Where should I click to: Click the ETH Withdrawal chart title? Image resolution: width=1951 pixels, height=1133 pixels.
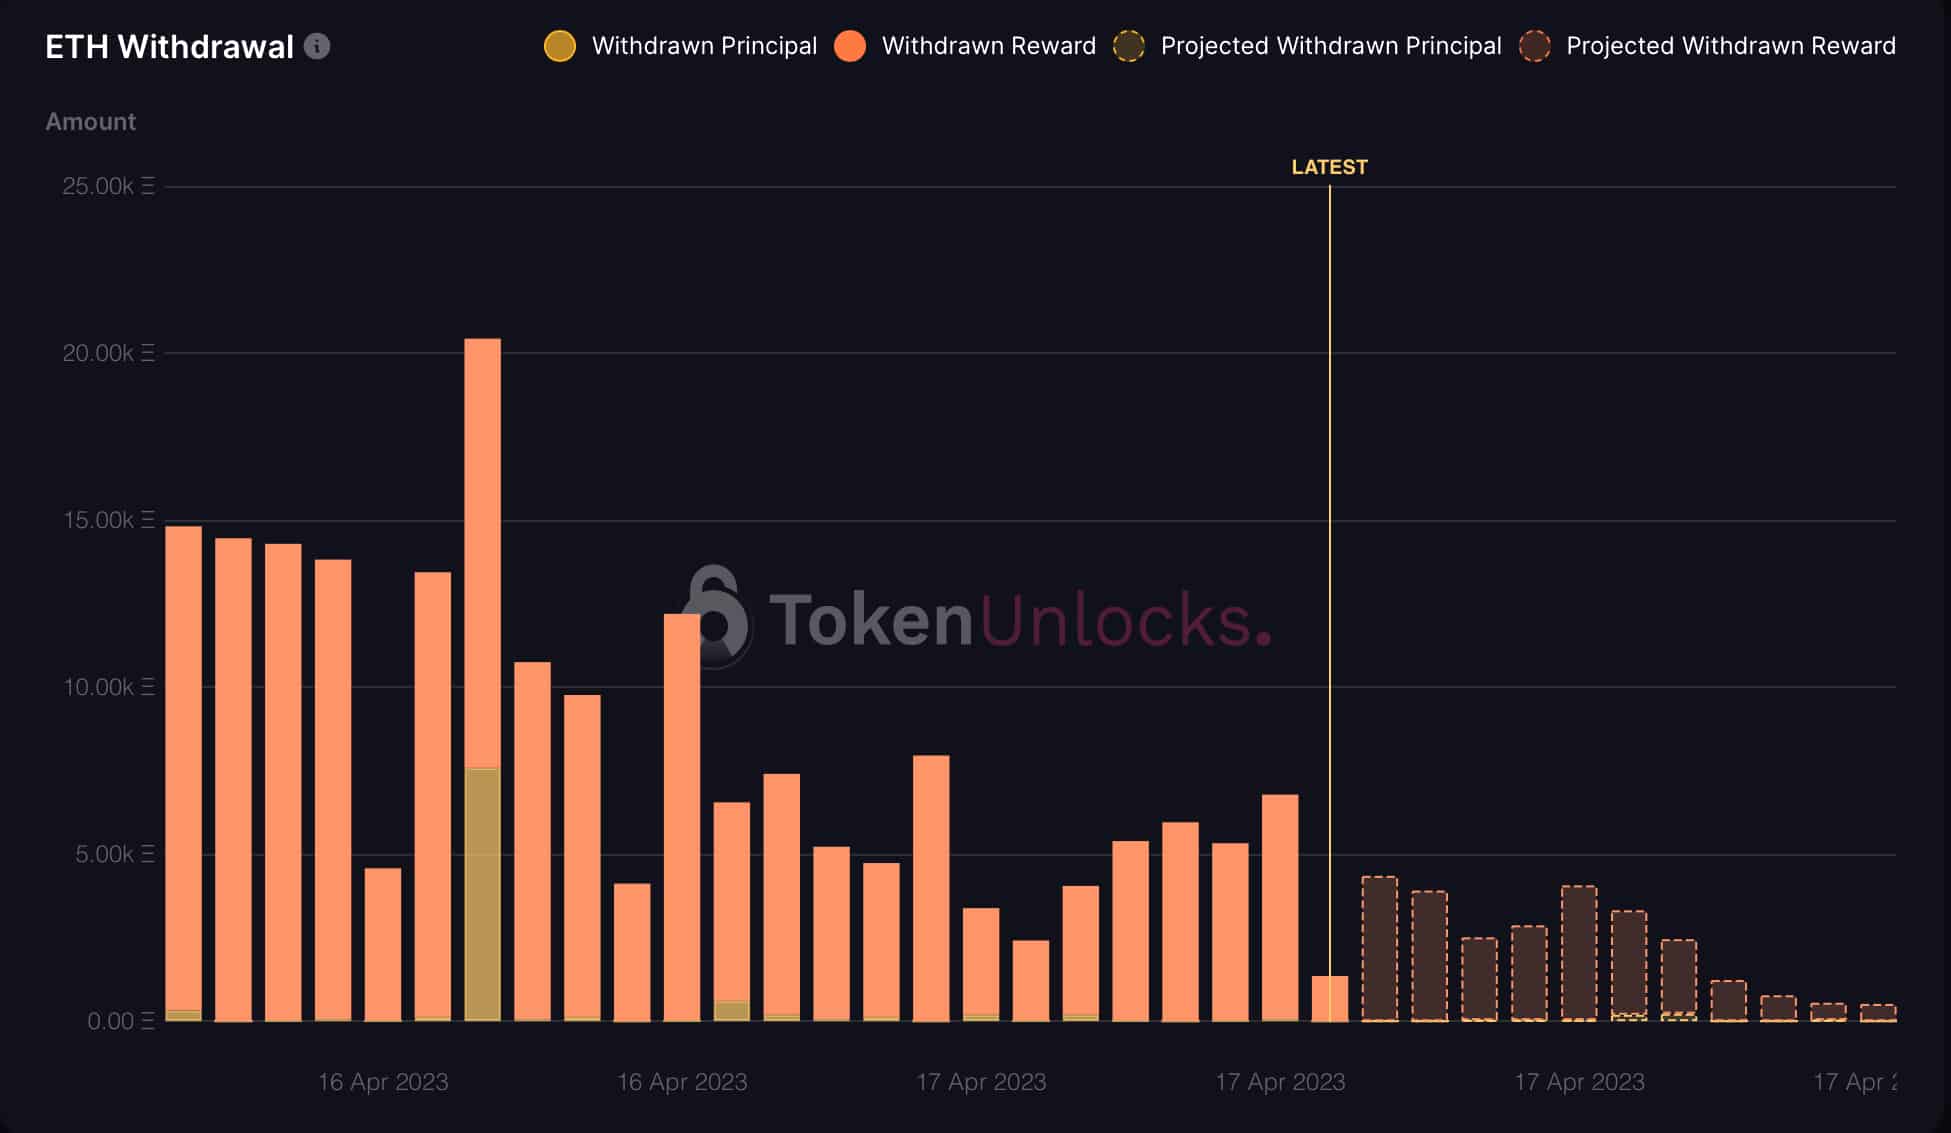coord(170,47)
